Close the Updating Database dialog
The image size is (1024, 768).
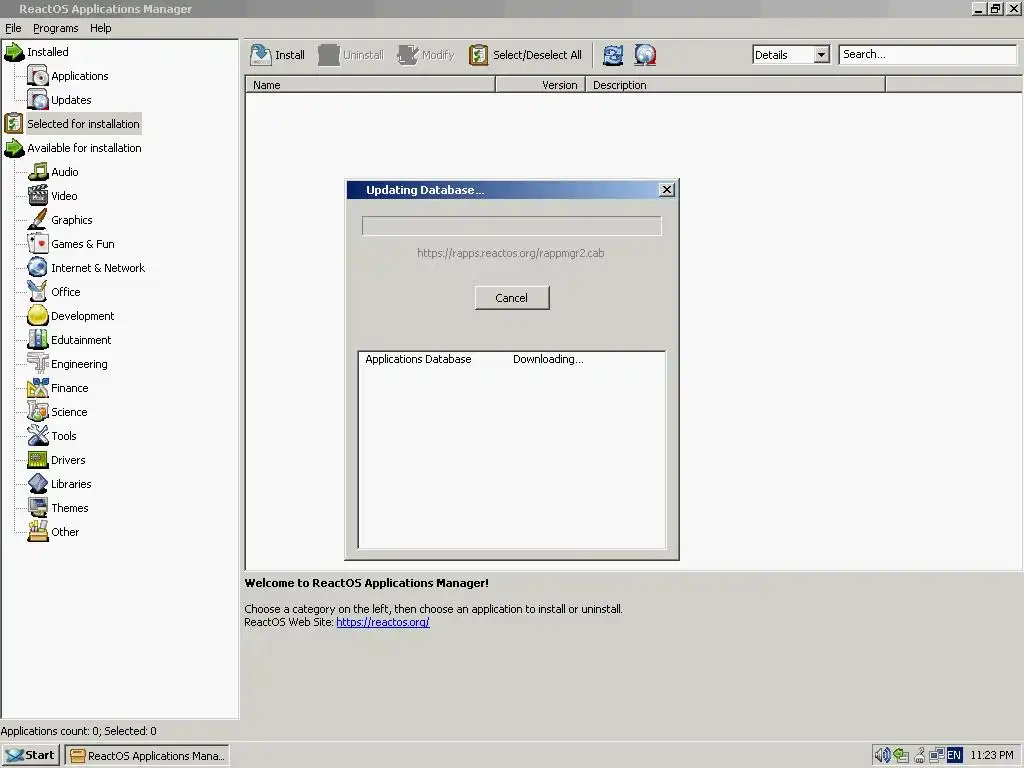tap(667, 189)
